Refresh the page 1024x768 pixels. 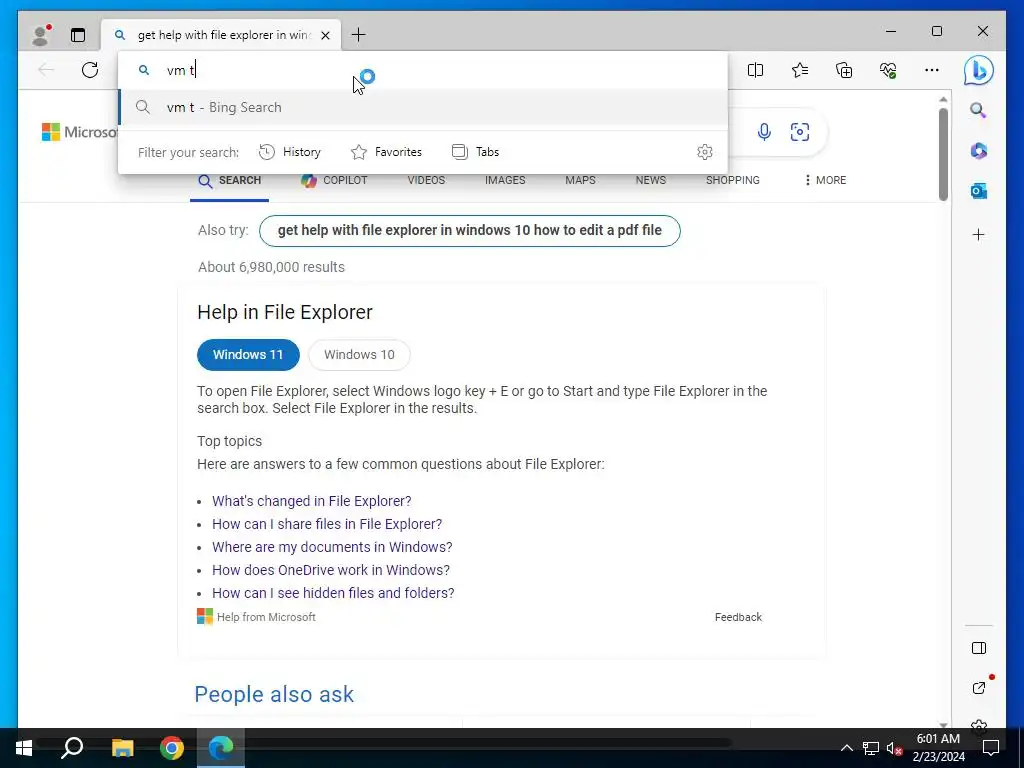90,70
